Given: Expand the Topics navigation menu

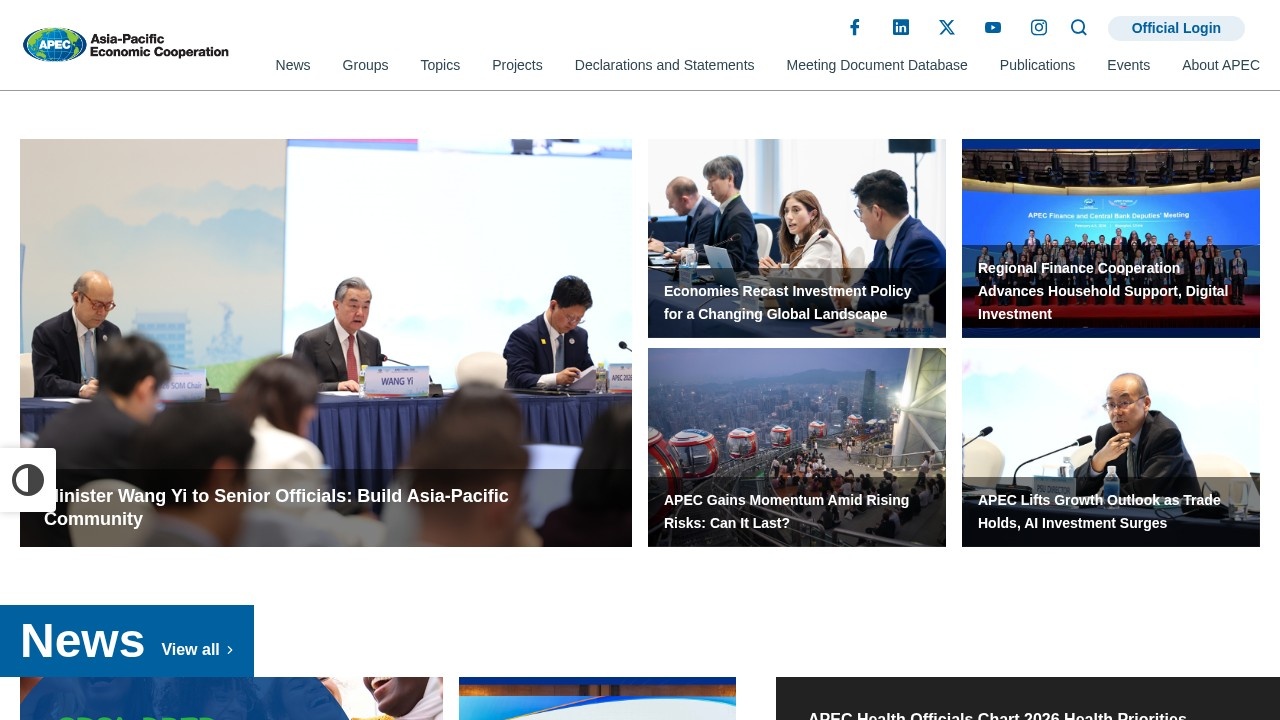Looking at the screenshot, I should (440, 65).
